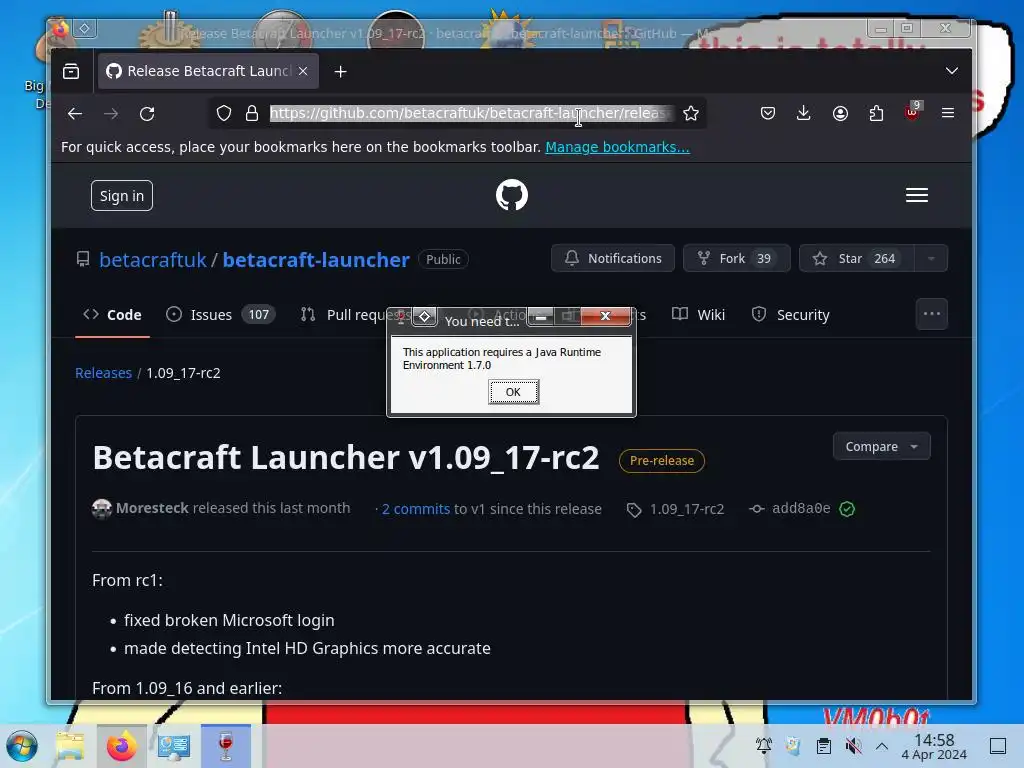Open the betacraft-launcher repository link
Image resolution: width=1024 pixels, height=768 pixels.
coord(316,260)
